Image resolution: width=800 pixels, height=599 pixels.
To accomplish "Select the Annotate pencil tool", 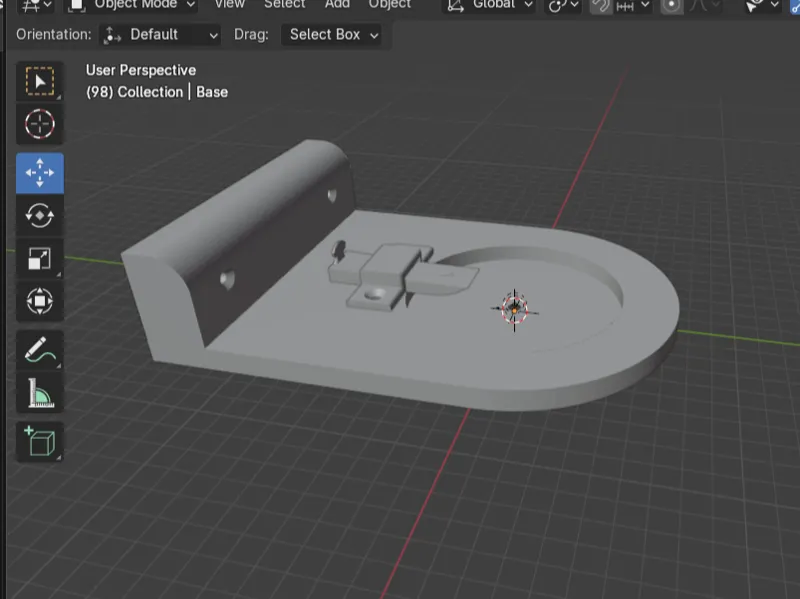I will coord(40,350).
